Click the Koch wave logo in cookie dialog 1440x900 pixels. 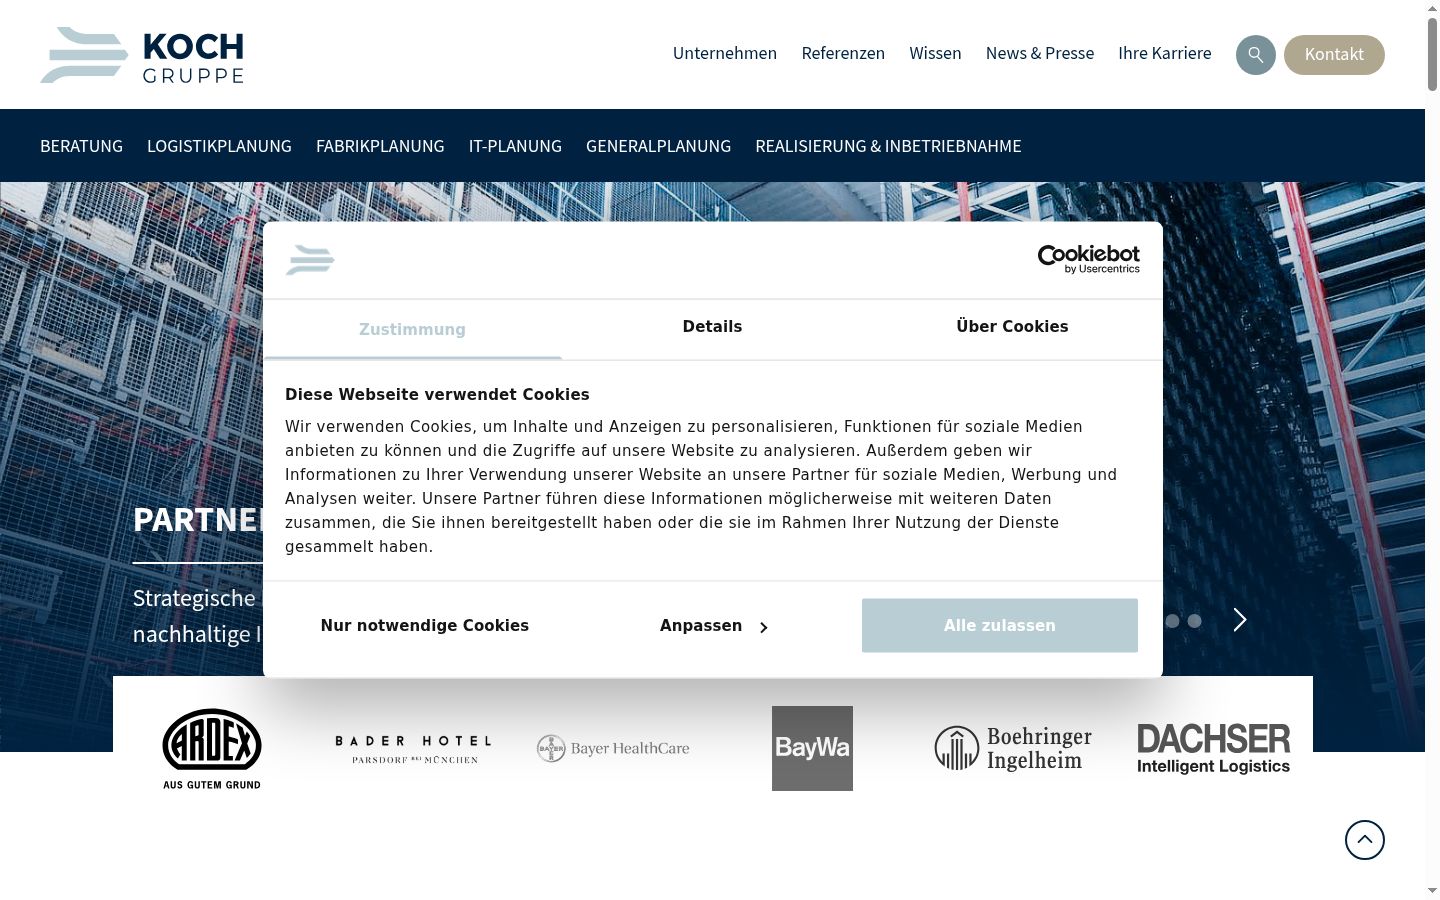(310, 260)
